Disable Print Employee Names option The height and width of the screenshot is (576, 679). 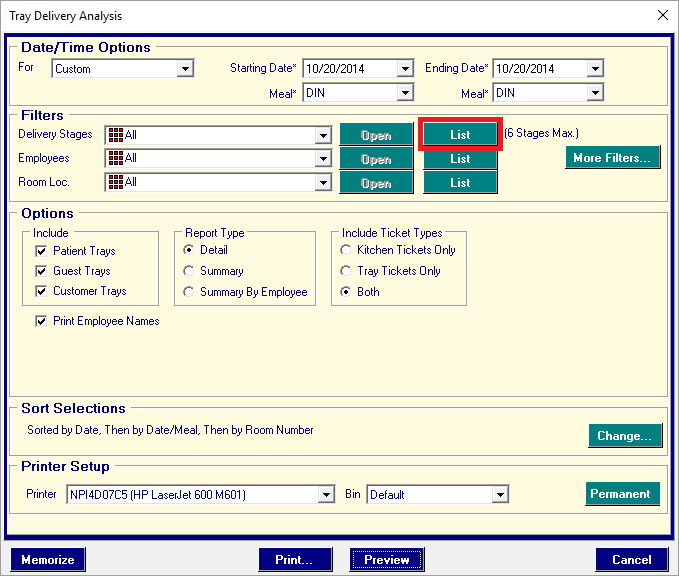pos(41,321)
